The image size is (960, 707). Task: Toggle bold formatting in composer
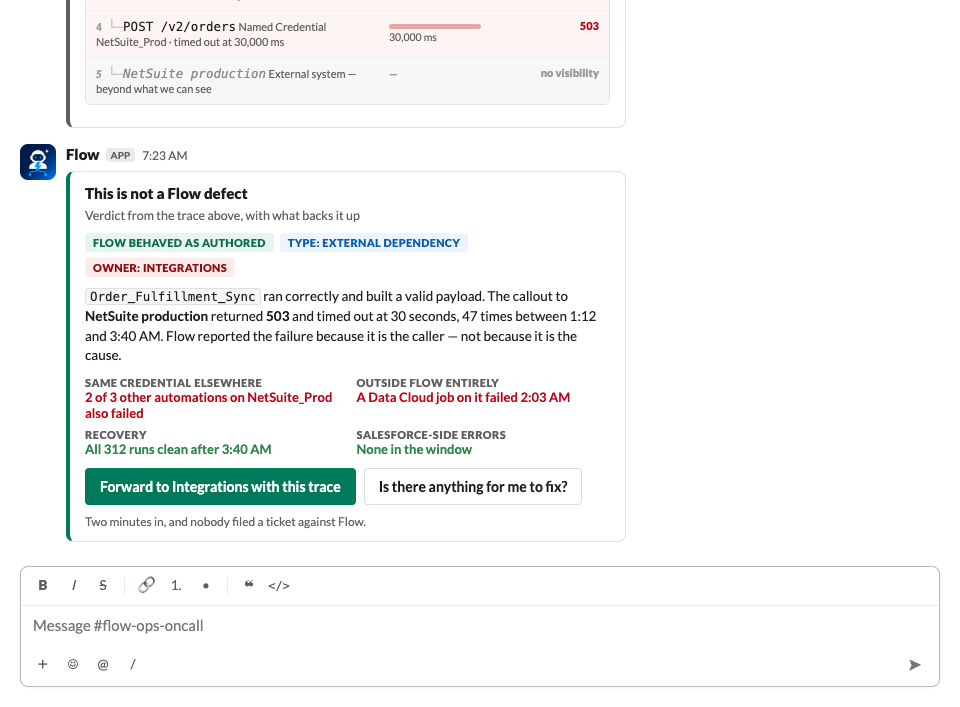(43, 585)
